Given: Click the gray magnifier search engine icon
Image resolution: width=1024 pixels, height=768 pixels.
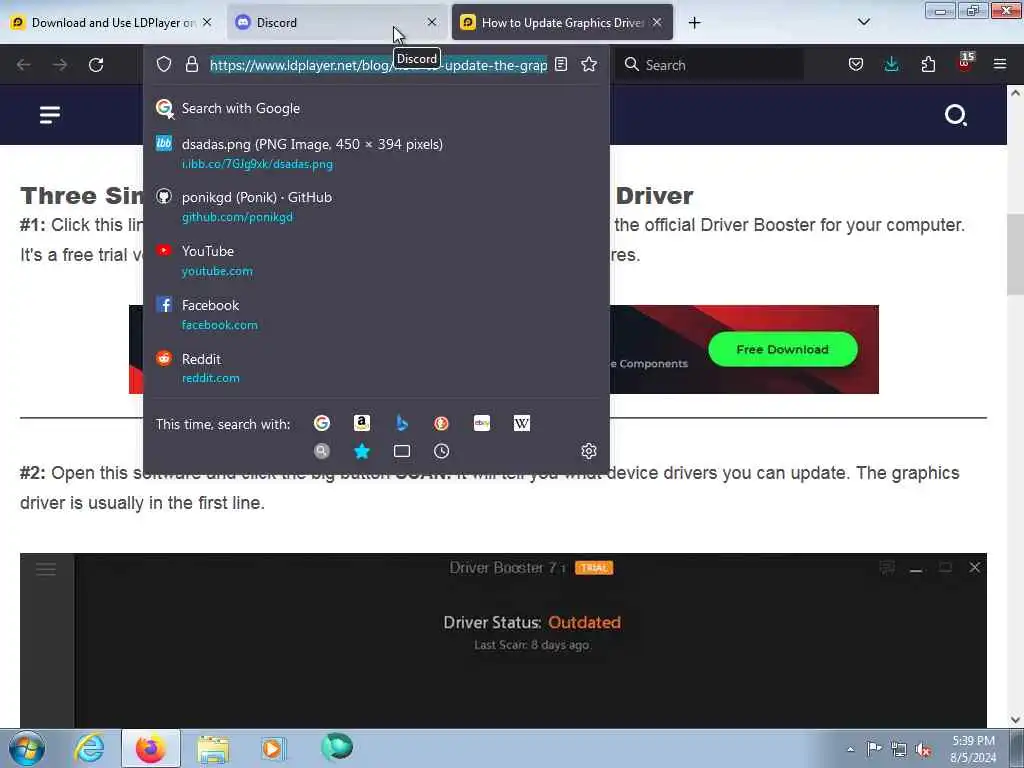Looking at the screenshot, I should pos(322,451).
